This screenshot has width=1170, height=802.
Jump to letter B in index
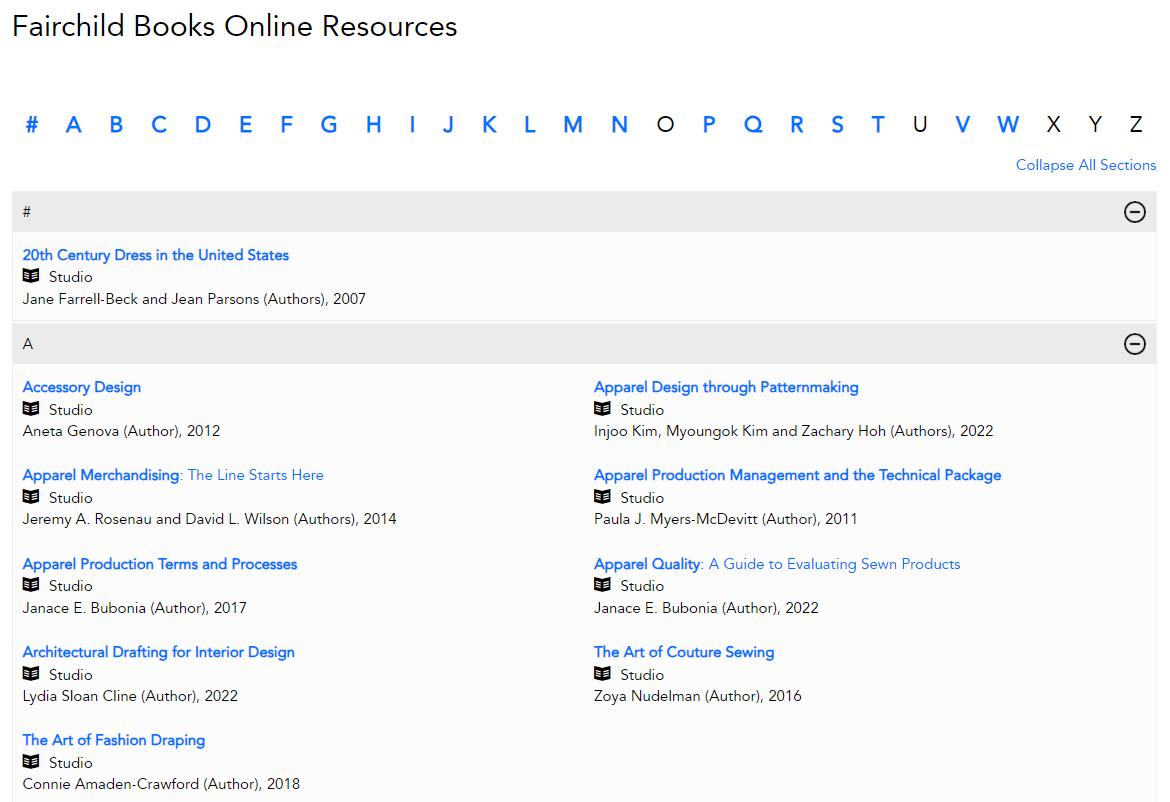click(116, 124)
